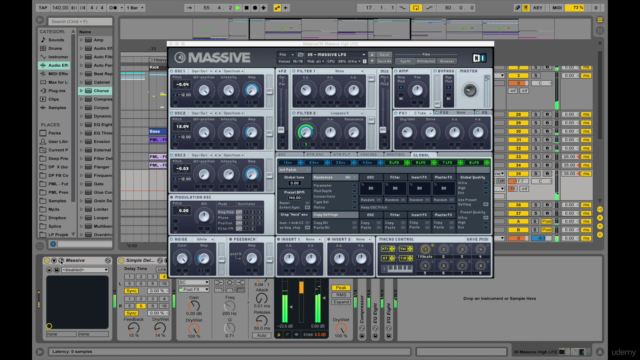Viewport: 640px width, 360px height.
Task: Click the Massive Master volume knob
Action: pyautogui.click(x=470, y=90)
